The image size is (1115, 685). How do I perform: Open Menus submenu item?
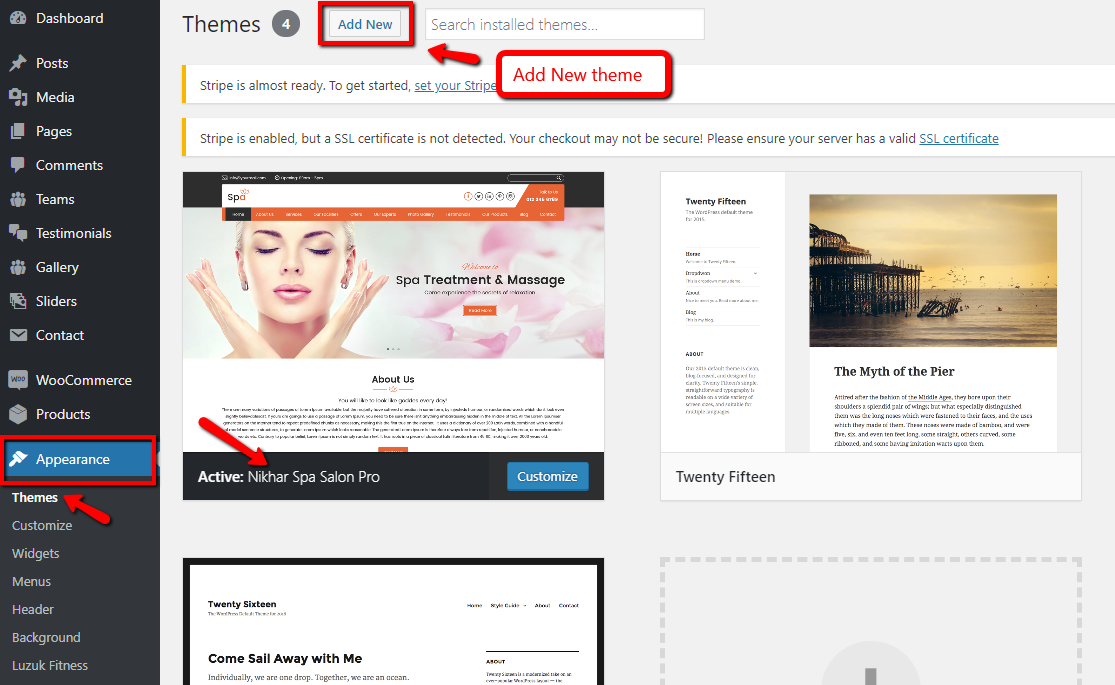tap(31, 582)
